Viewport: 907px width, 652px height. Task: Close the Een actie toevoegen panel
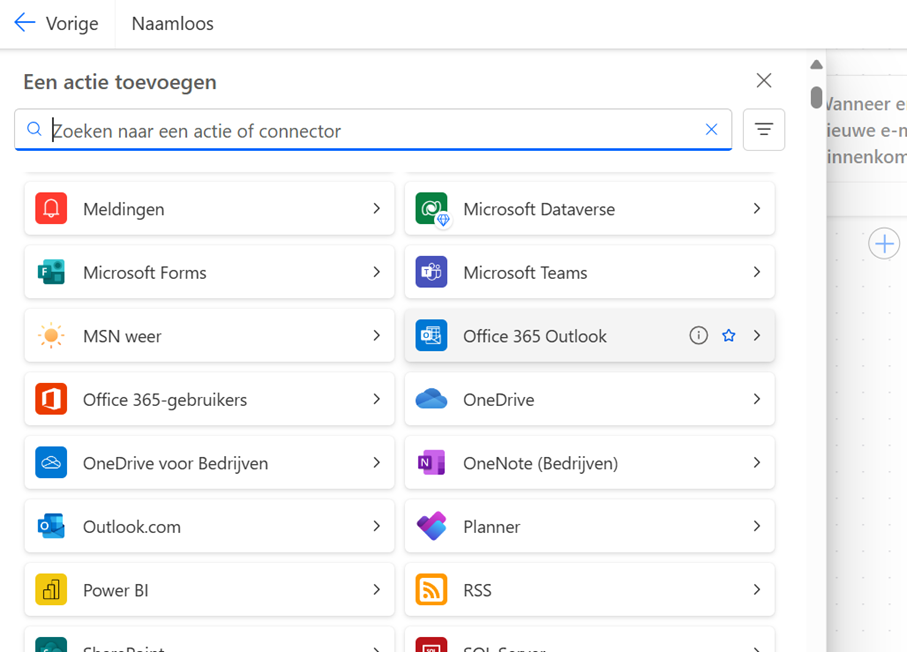(x=764, y=80)
